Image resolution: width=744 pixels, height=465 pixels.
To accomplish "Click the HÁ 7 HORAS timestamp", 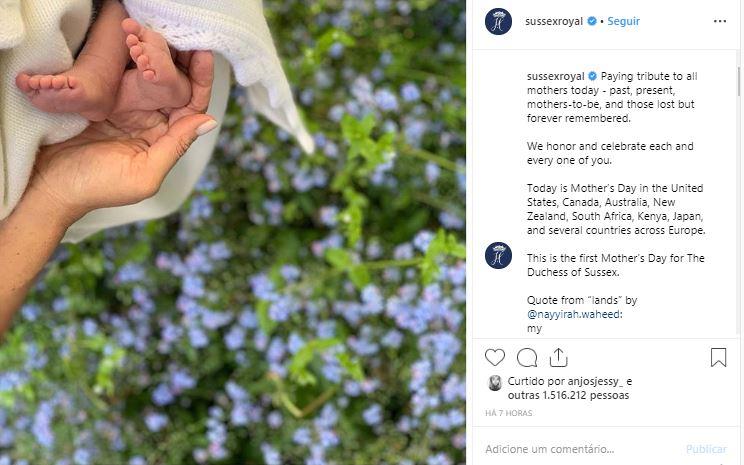I will click(x=509, y=413).
